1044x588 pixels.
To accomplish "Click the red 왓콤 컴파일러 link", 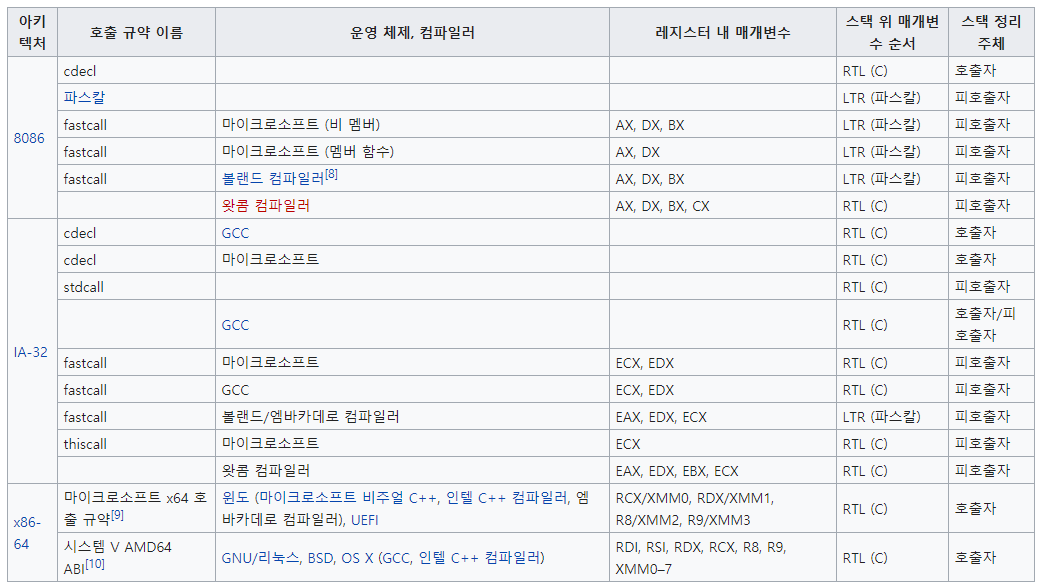I will coord(266,206).
